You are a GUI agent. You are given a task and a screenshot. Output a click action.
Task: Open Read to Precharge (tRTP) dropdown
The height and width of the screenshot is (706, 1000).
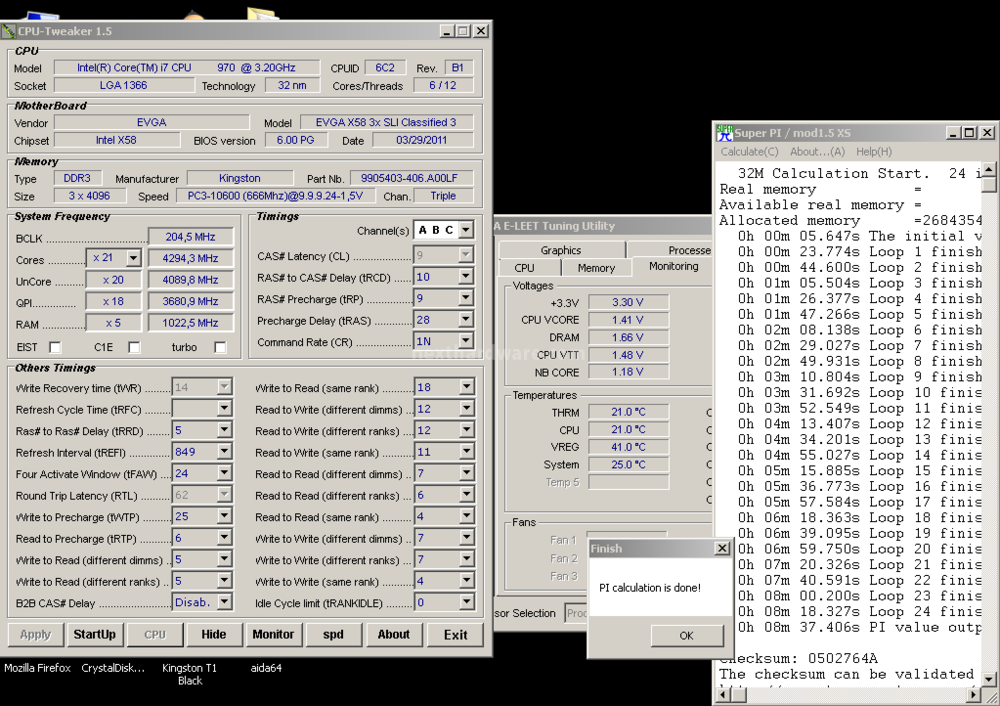point(224,538)
